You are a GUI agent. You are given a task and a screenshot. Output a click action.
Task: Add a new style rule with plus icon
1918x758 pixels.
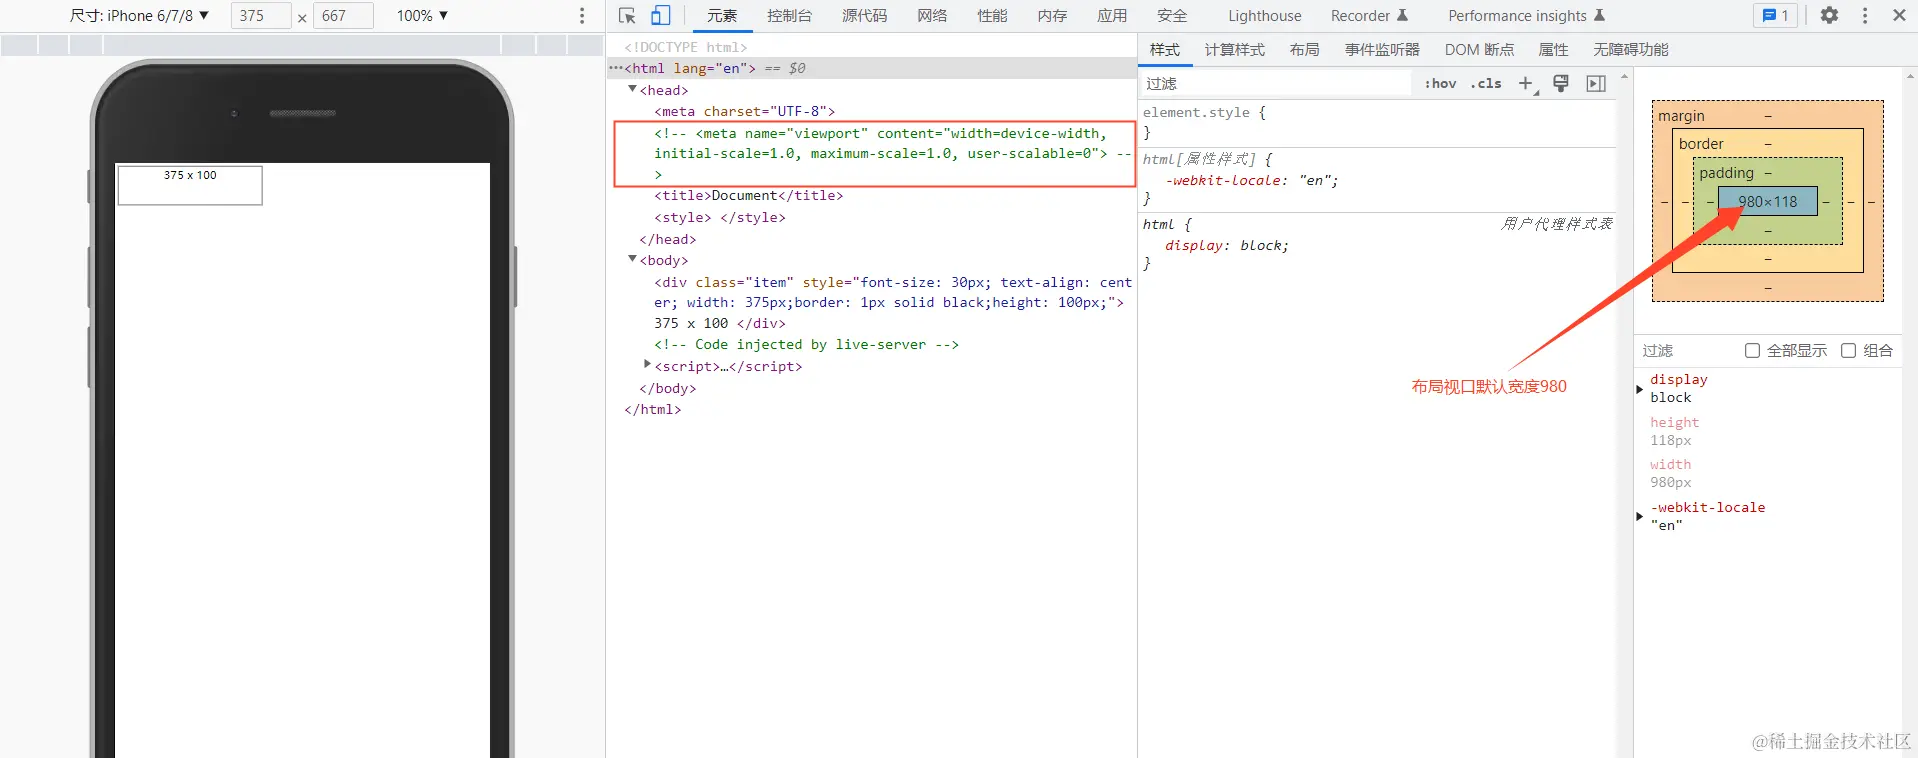click(1526, 84)
